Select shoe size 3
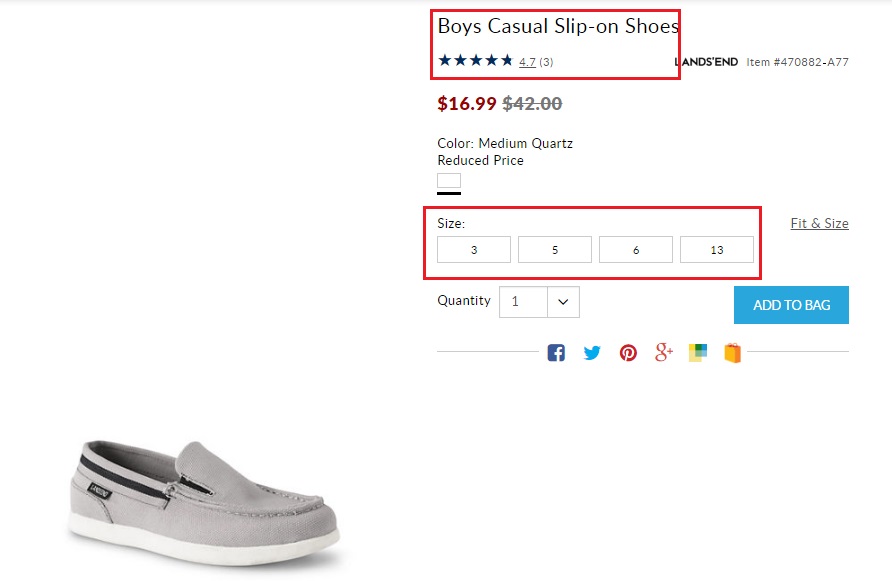 474,250
